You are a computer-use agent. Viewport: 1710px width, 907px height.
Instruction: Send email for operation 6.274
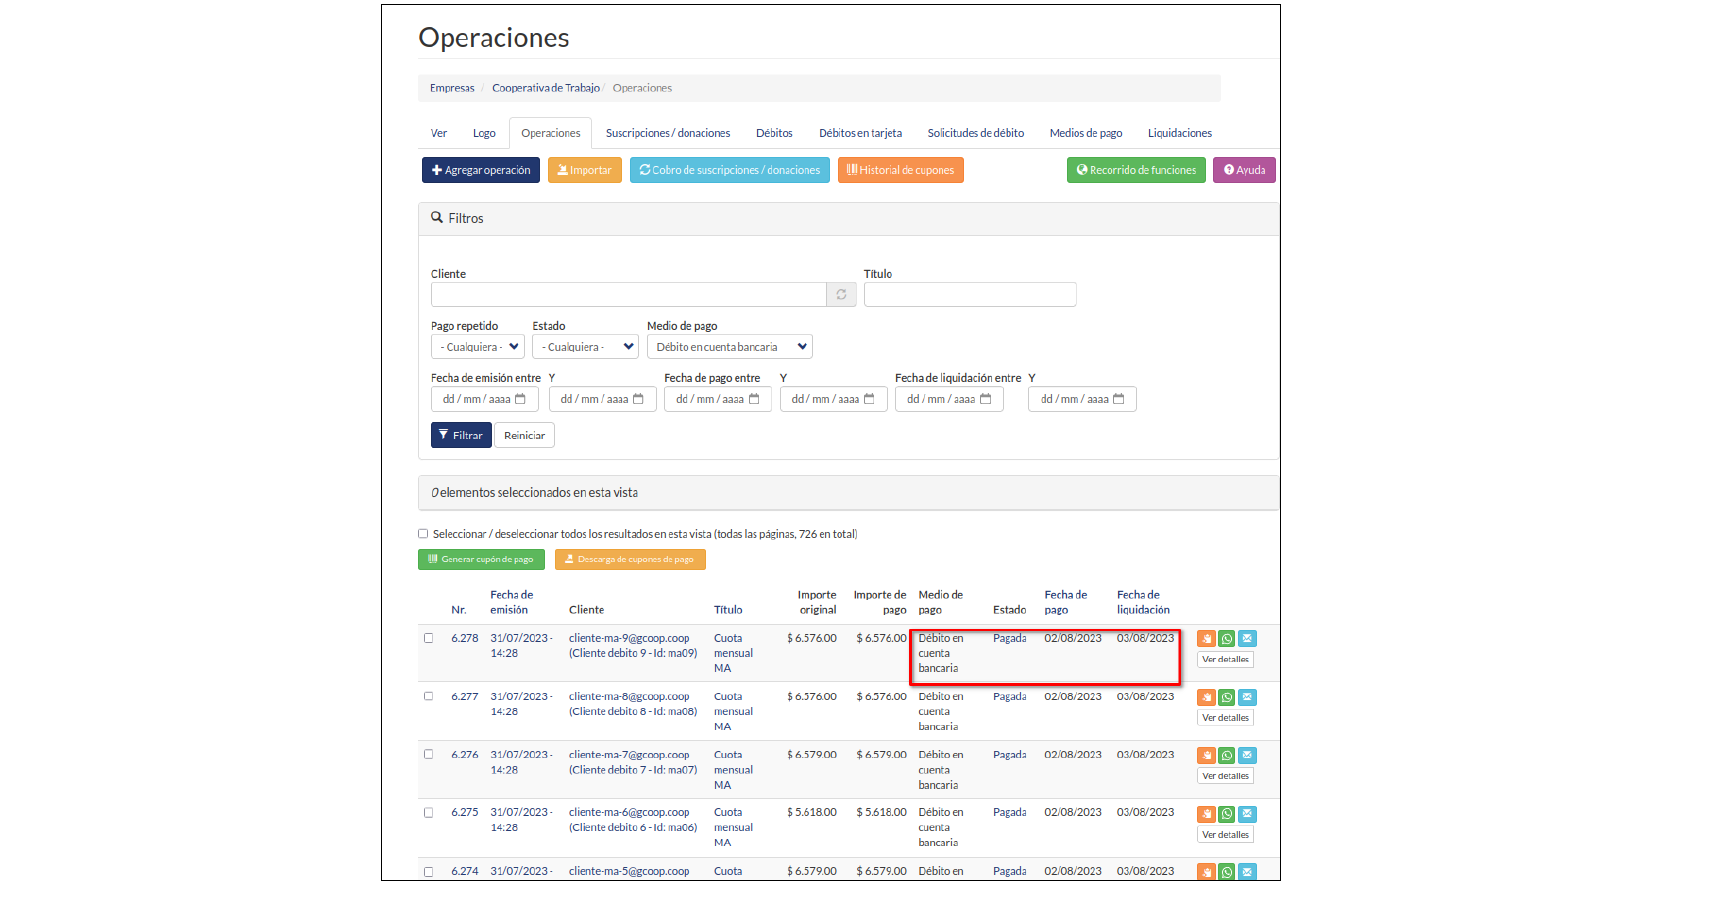pyautogui.click(x=1247, y=872)
